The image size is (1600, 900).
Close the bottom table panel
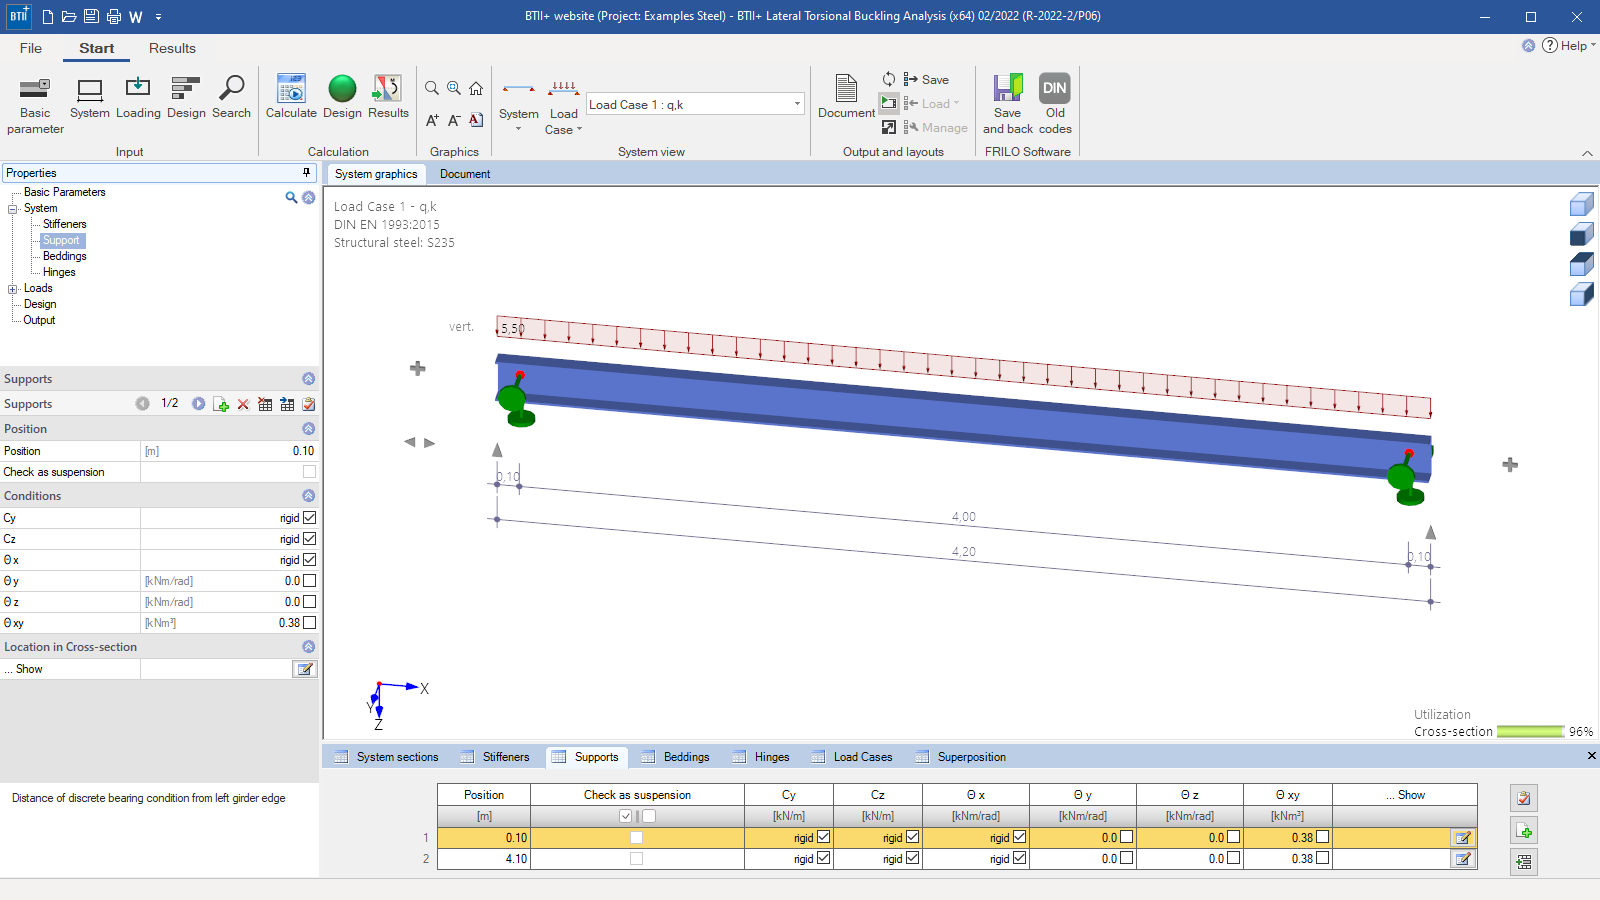tap(1591, 756)
